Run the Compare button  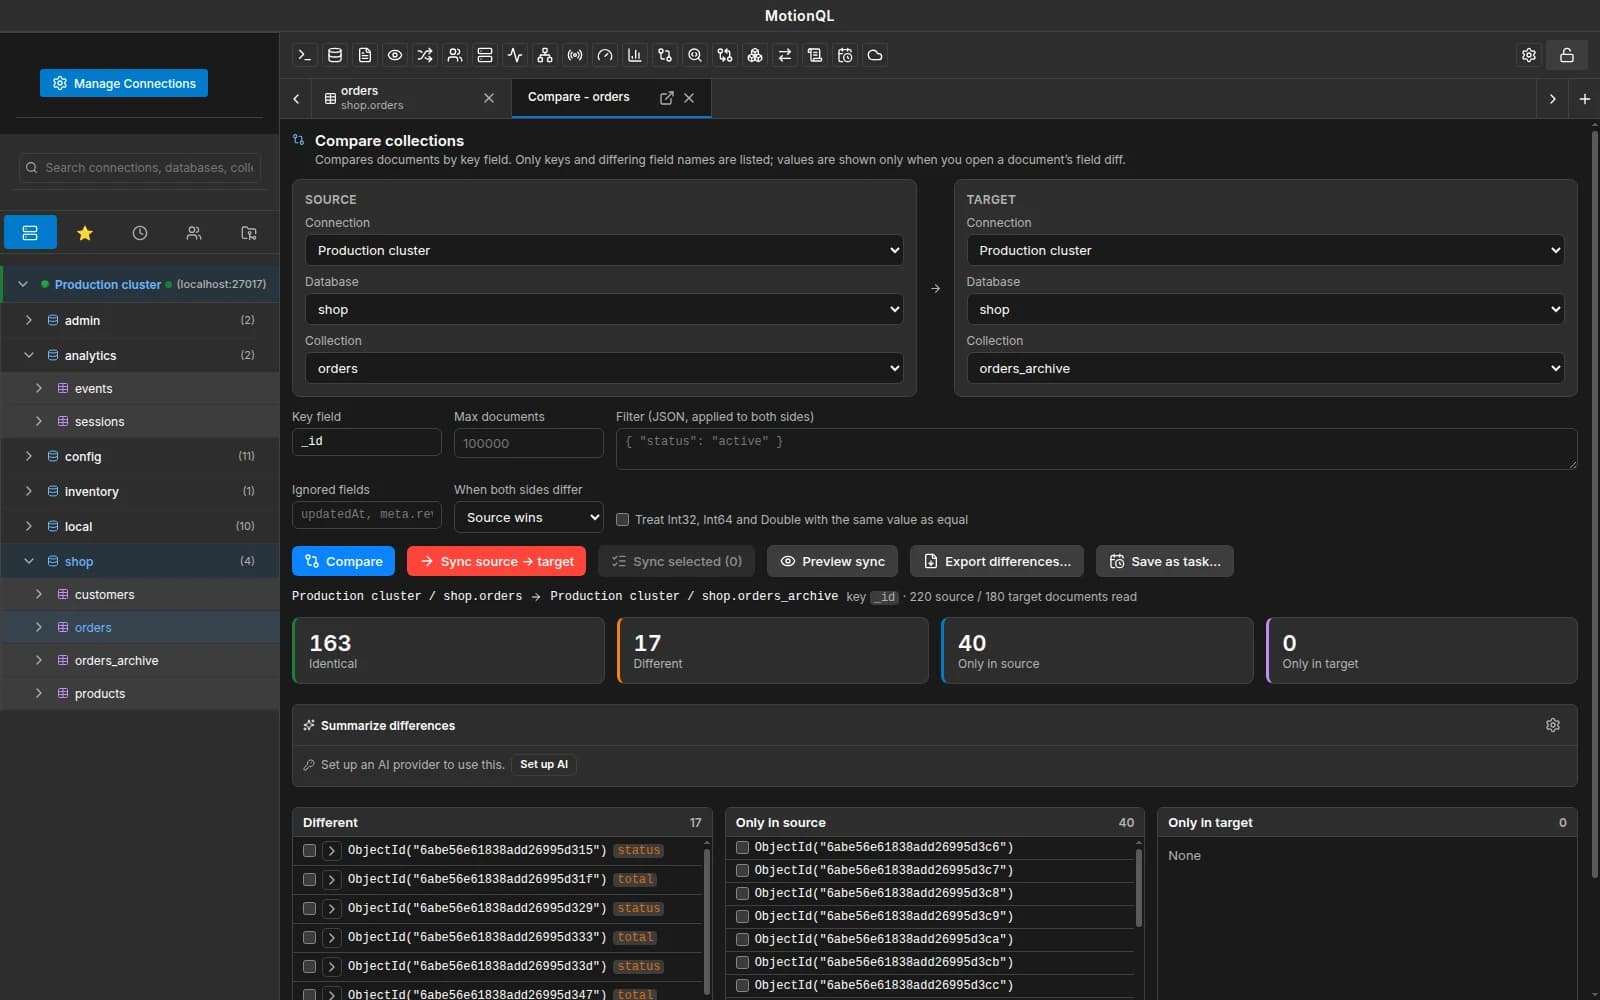pyautogui.click(x=343, y=561)
